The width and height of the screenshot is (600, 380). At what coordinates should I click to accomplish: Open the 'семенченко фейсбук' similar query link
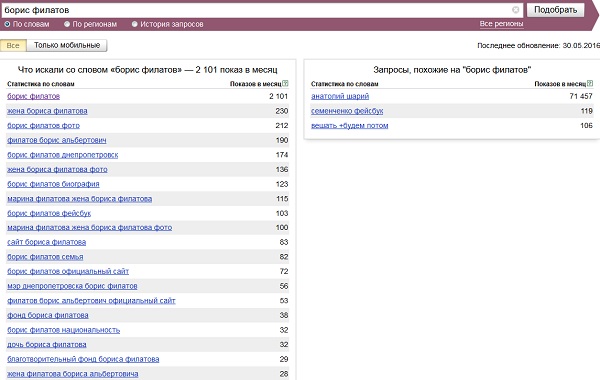[347, 111]
